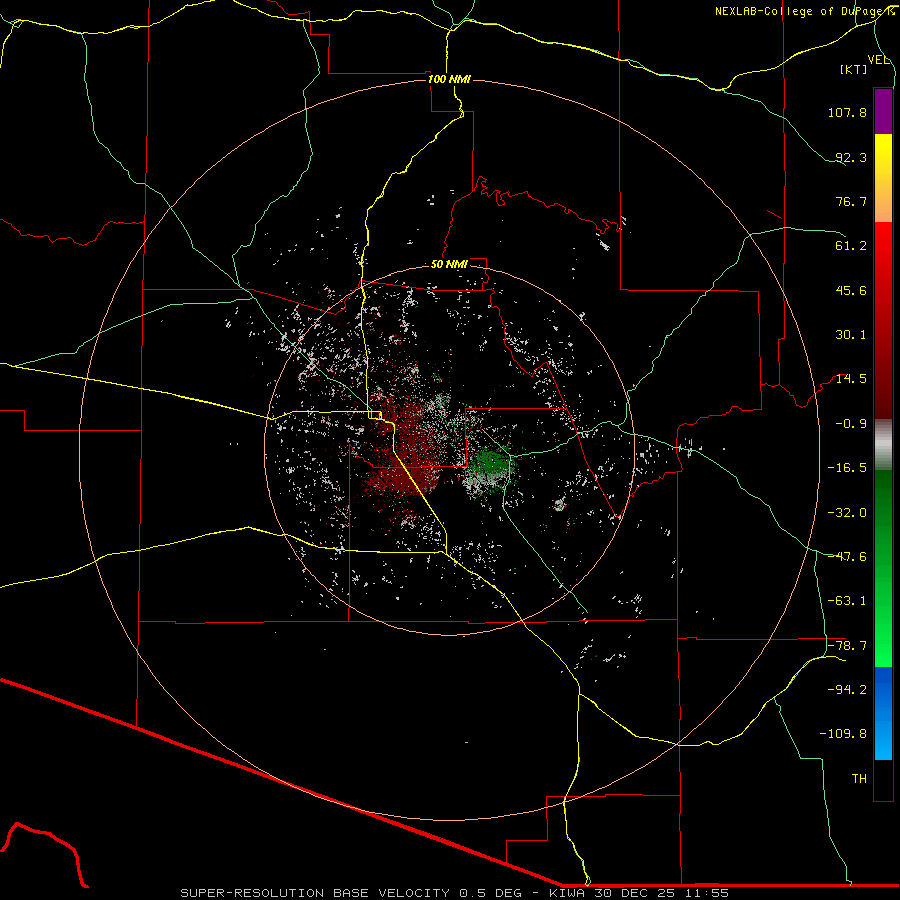Click the purple segment of the color bar
The height and width of the screenshot is (900, 900).
click(883, 111)
